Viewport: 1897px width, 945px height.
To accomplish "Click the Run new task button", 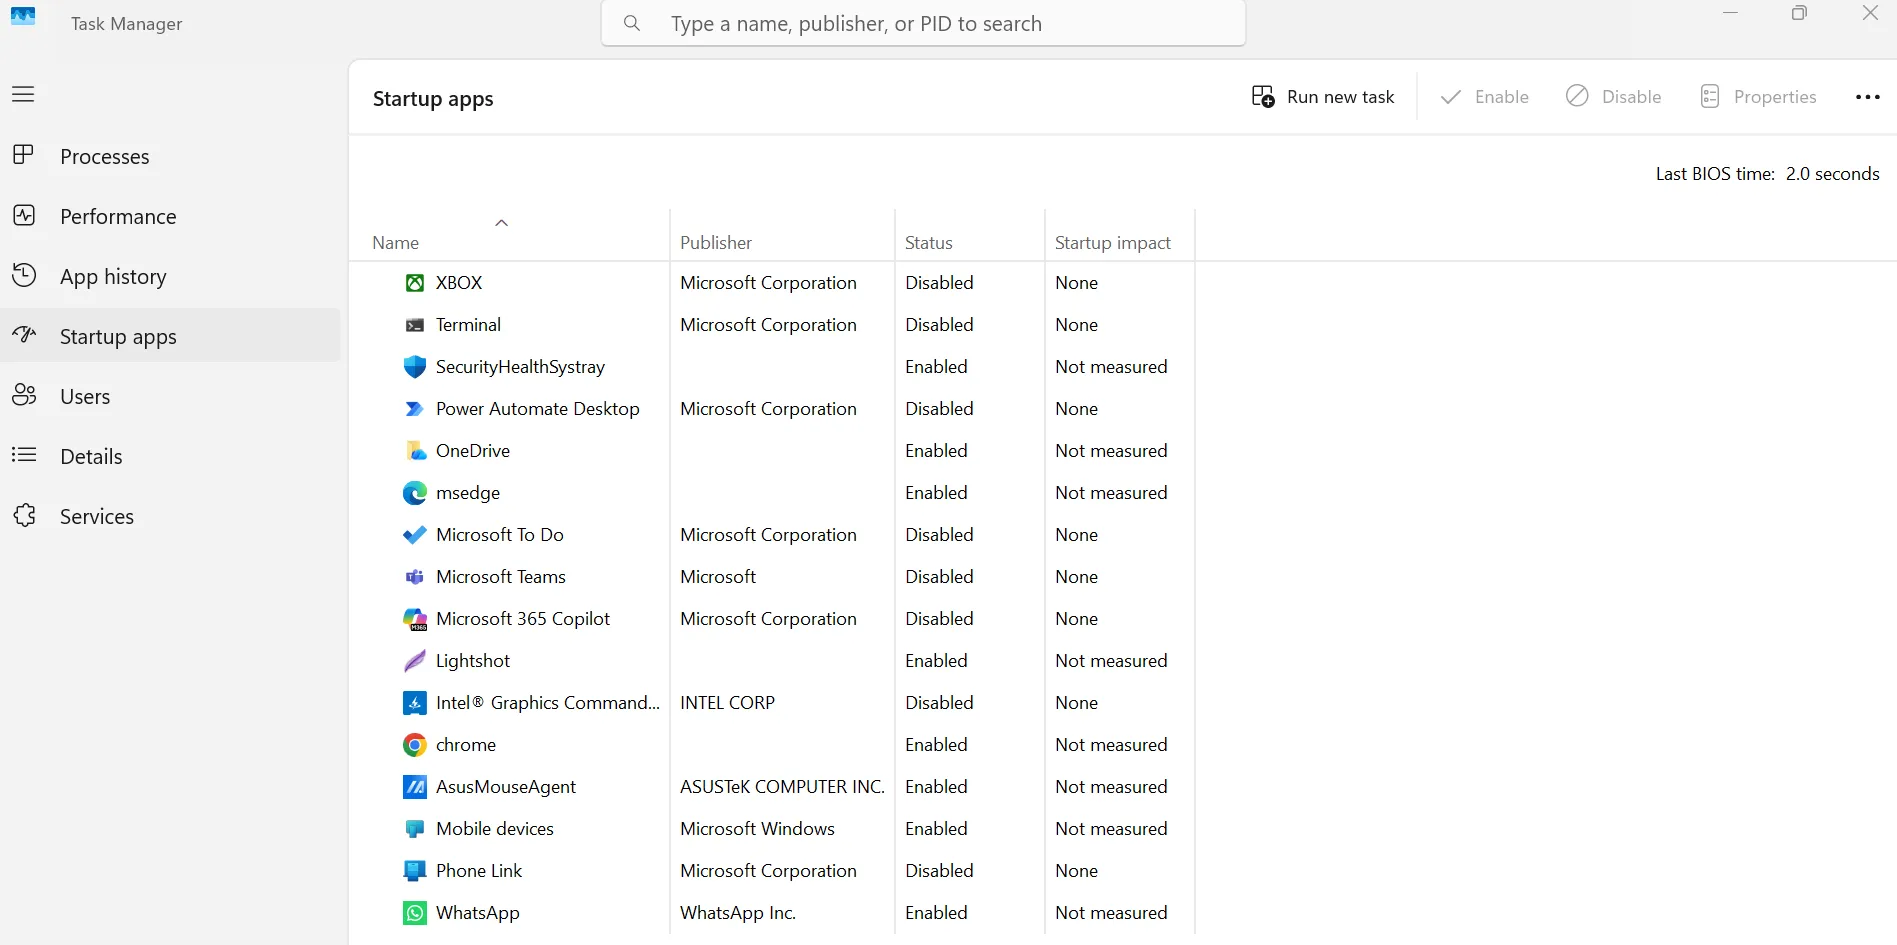I will pyautogui.click(x=1322, y=97).
